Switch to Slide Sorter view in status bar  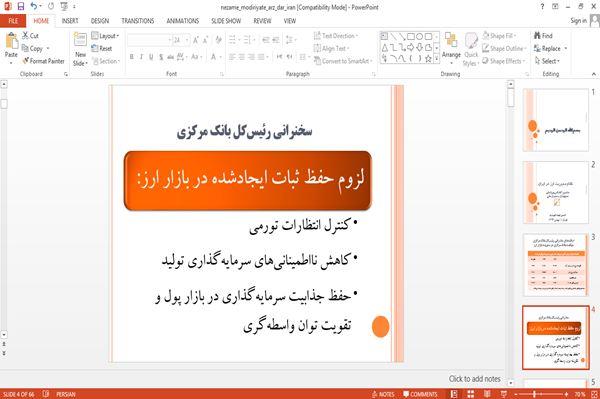[x=471, y=394]
